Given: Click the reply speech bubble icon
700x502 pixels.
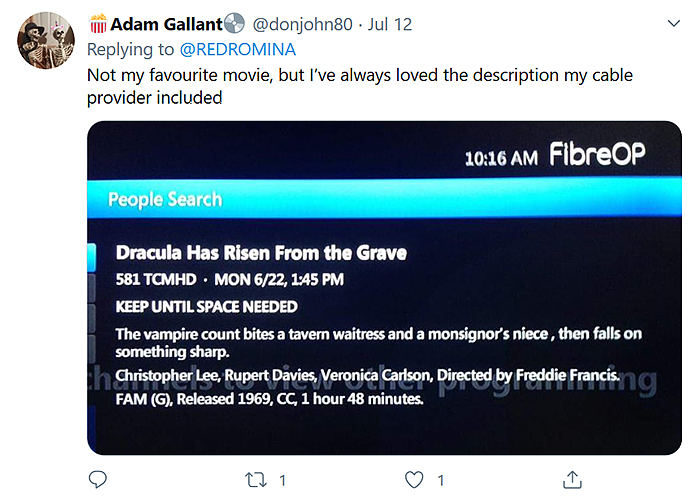Looking at the screenshot, I should click(x=98, y=479).
